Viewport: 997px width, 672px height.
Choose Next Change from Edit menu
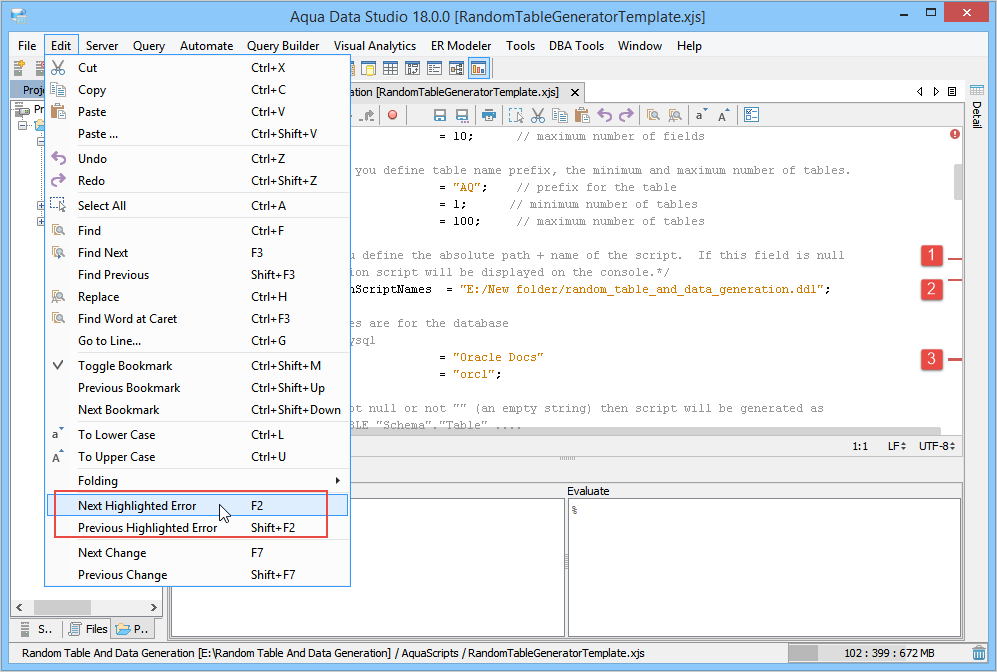pyautogui.click(x=198, y=552)
